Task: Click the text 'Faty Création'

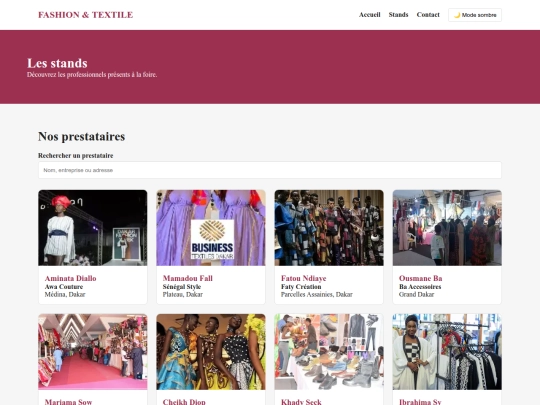Action: [301, 287]
